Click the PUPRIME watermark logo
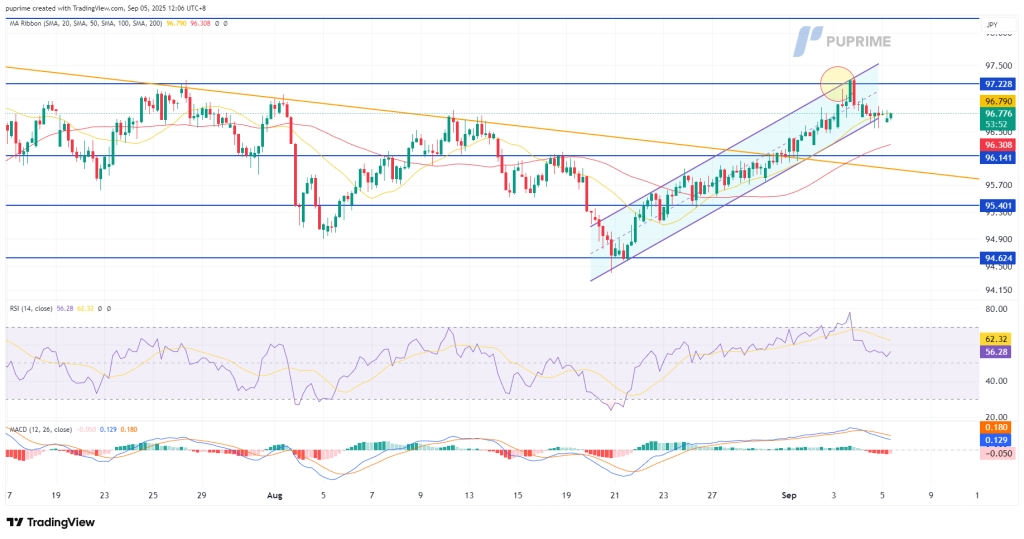The image size is (1024, 539). 842,41
